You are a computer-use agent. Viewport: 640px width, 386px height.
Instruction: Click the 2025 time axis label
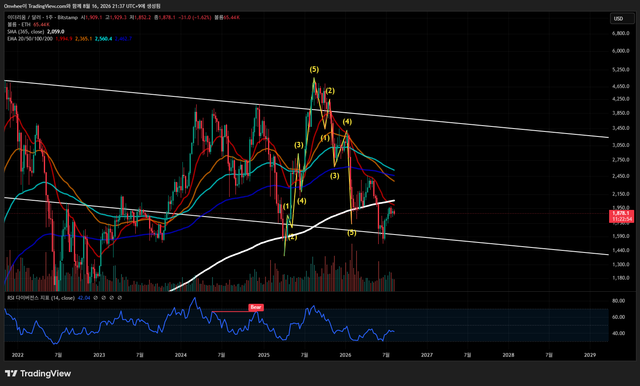[264, 355]
